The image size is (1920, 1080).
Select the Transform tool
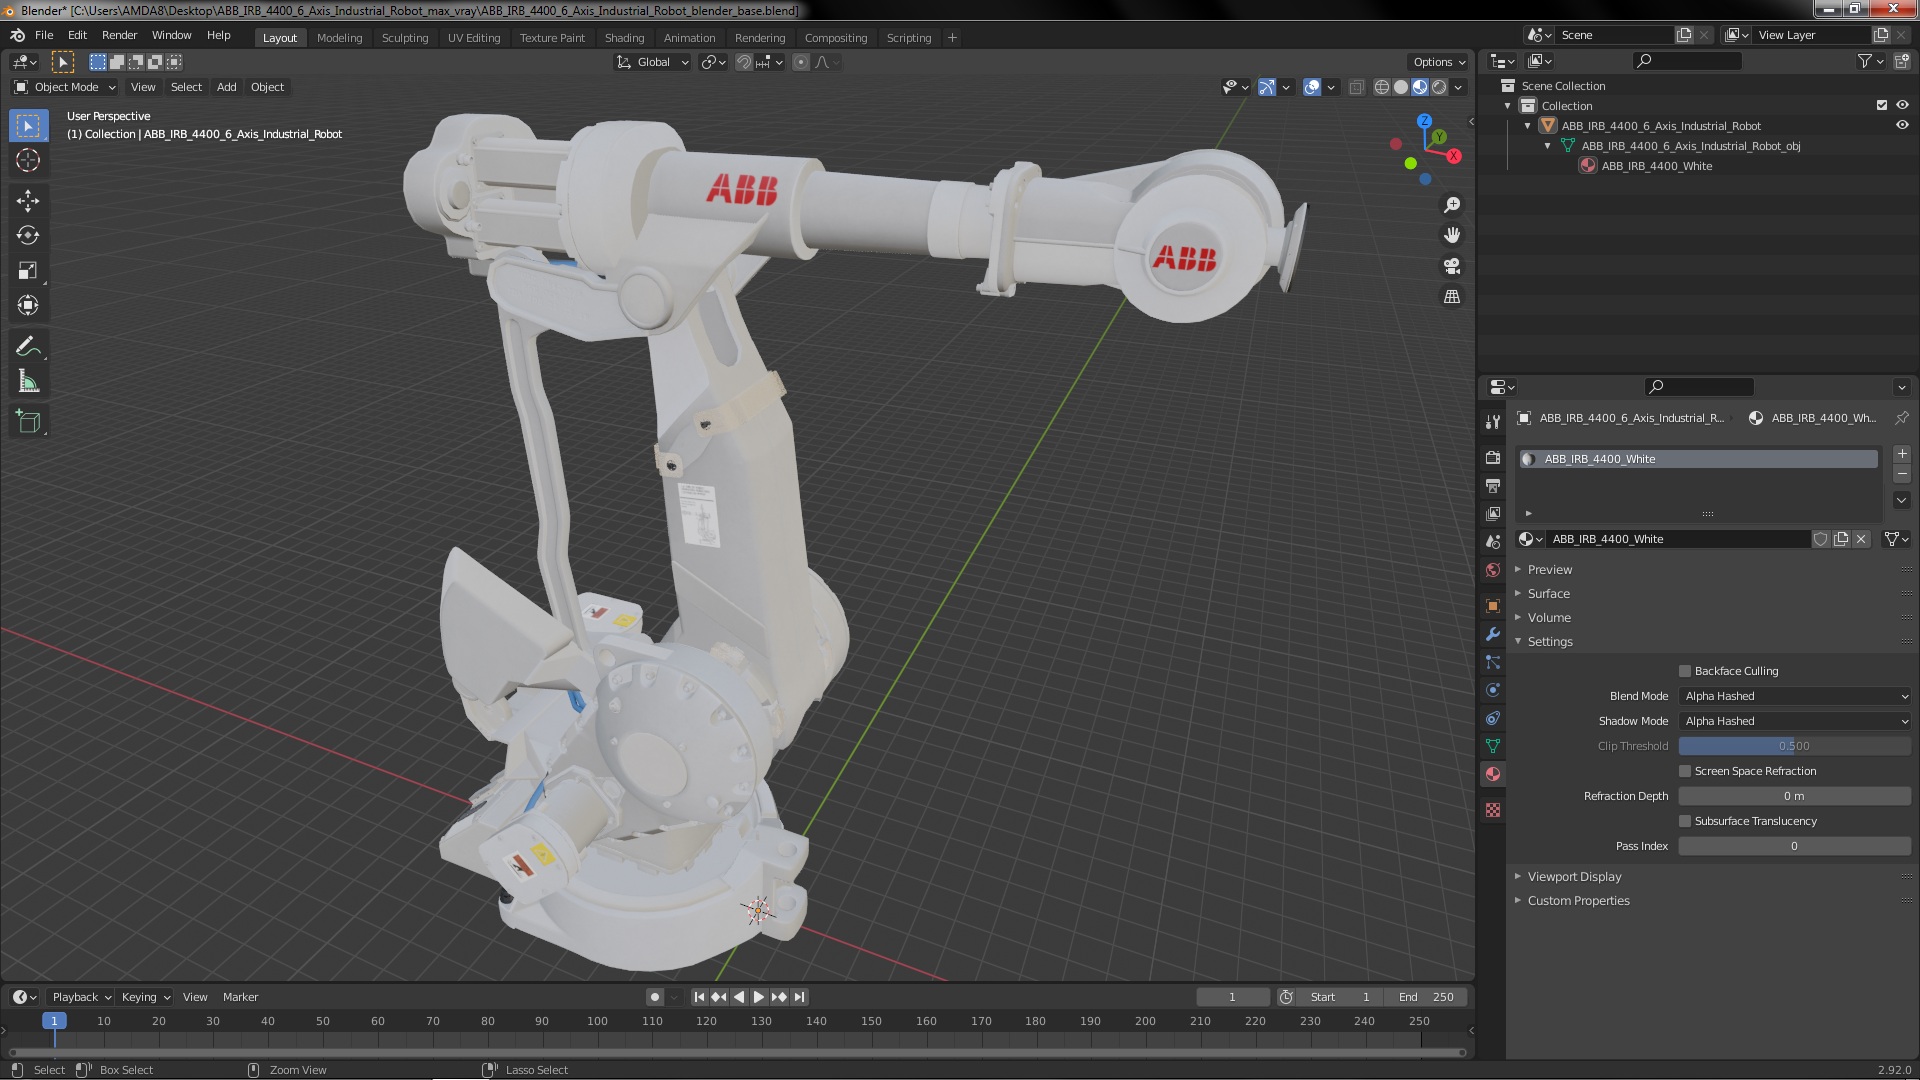(x=28, y=306)
